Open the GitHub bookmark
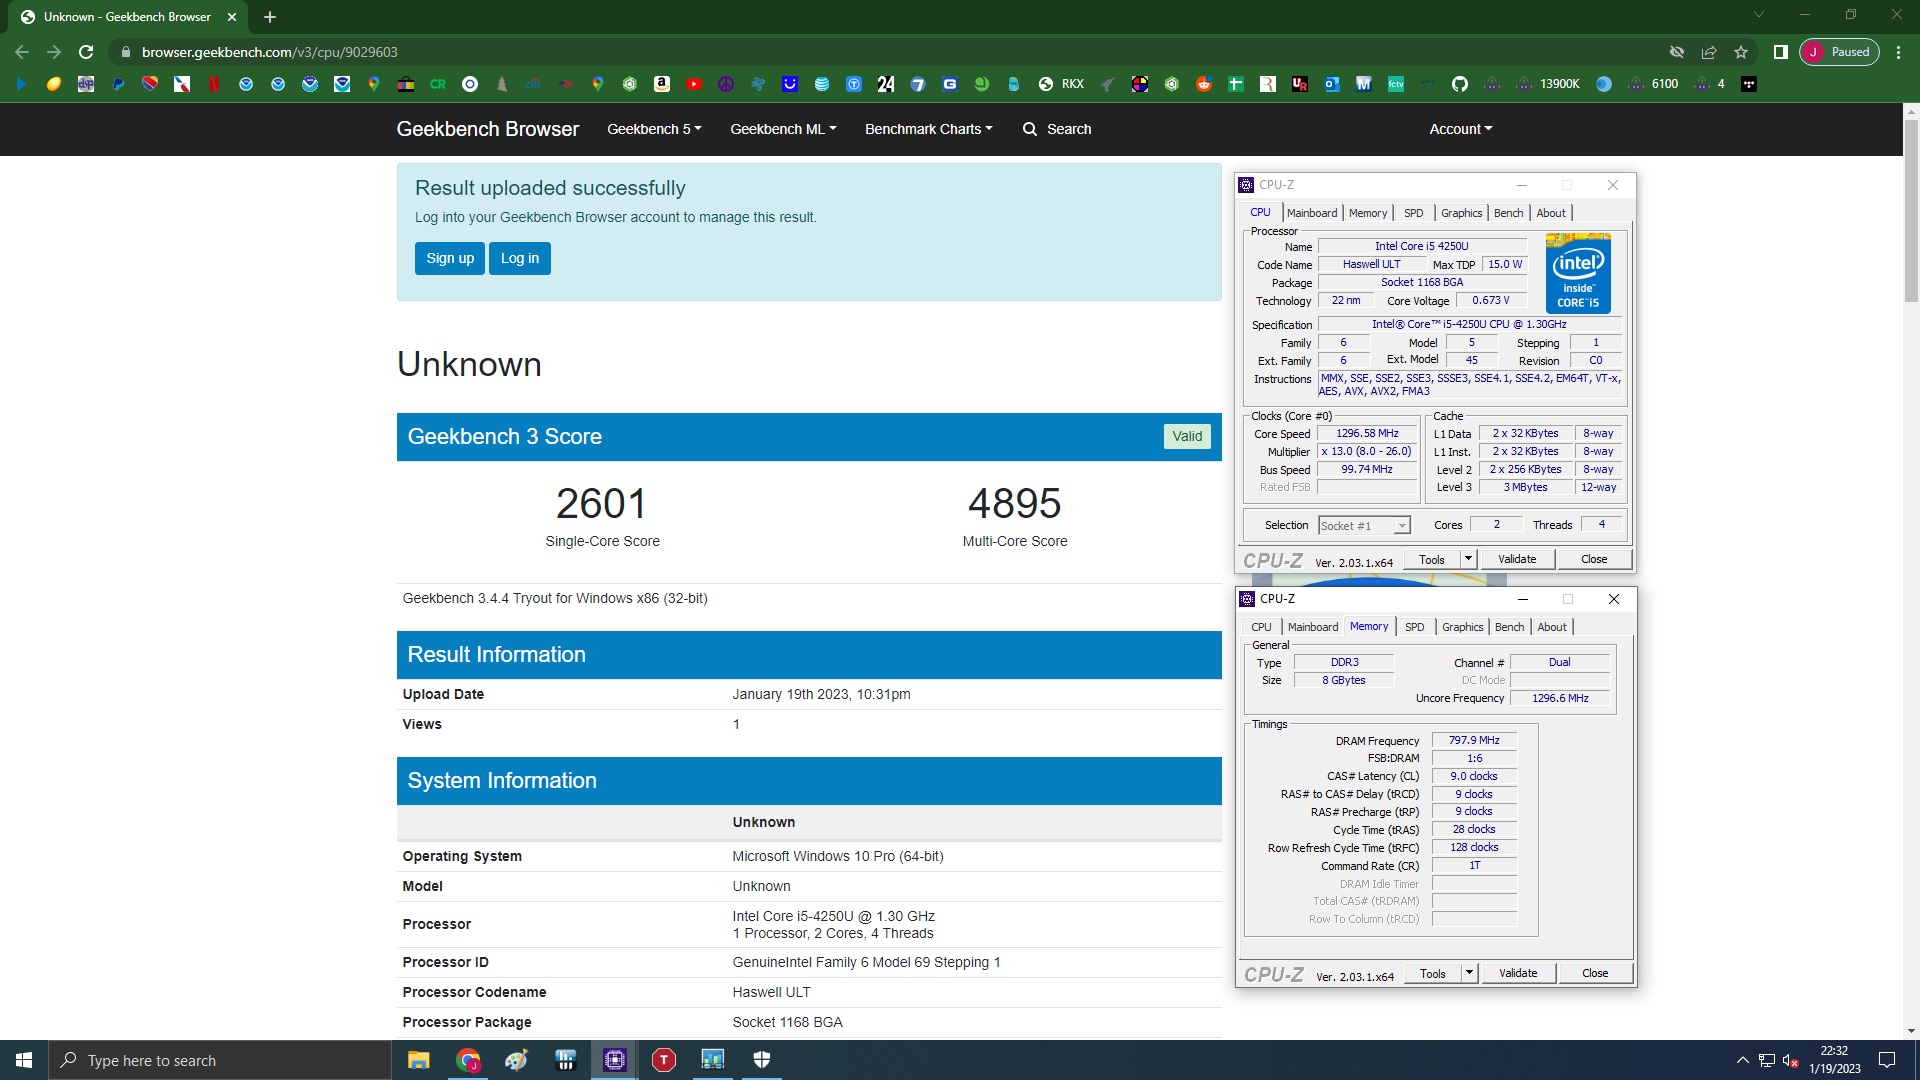This screenshot has width=1920, height=1080. click(x=1460, y=84)
